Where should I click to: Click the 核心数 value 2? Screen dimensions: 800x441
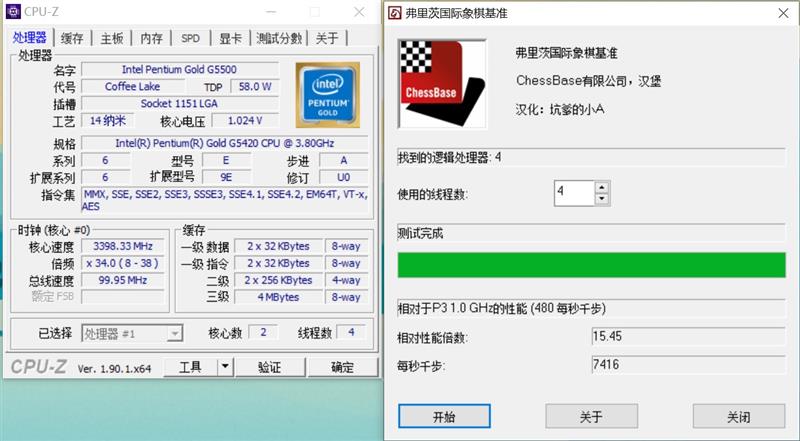click(x=263, y=332)
